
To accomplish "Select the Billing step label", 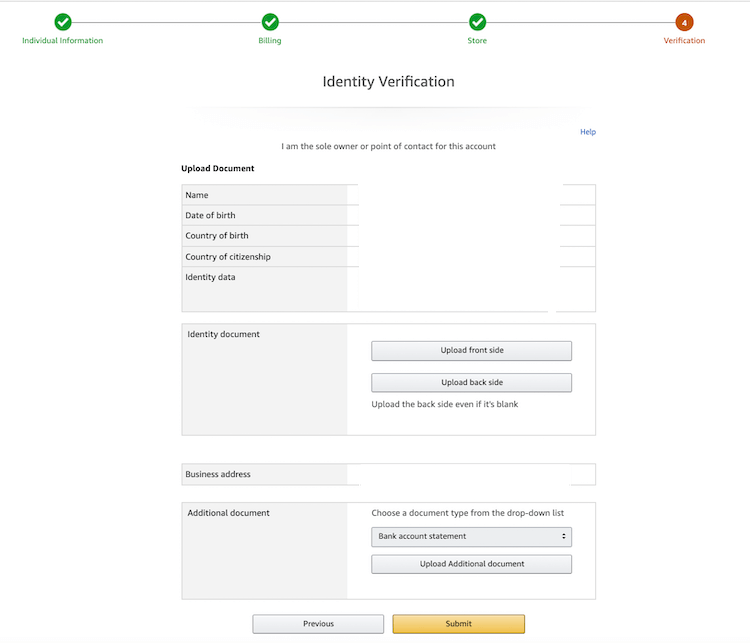I will click(270, 41).
